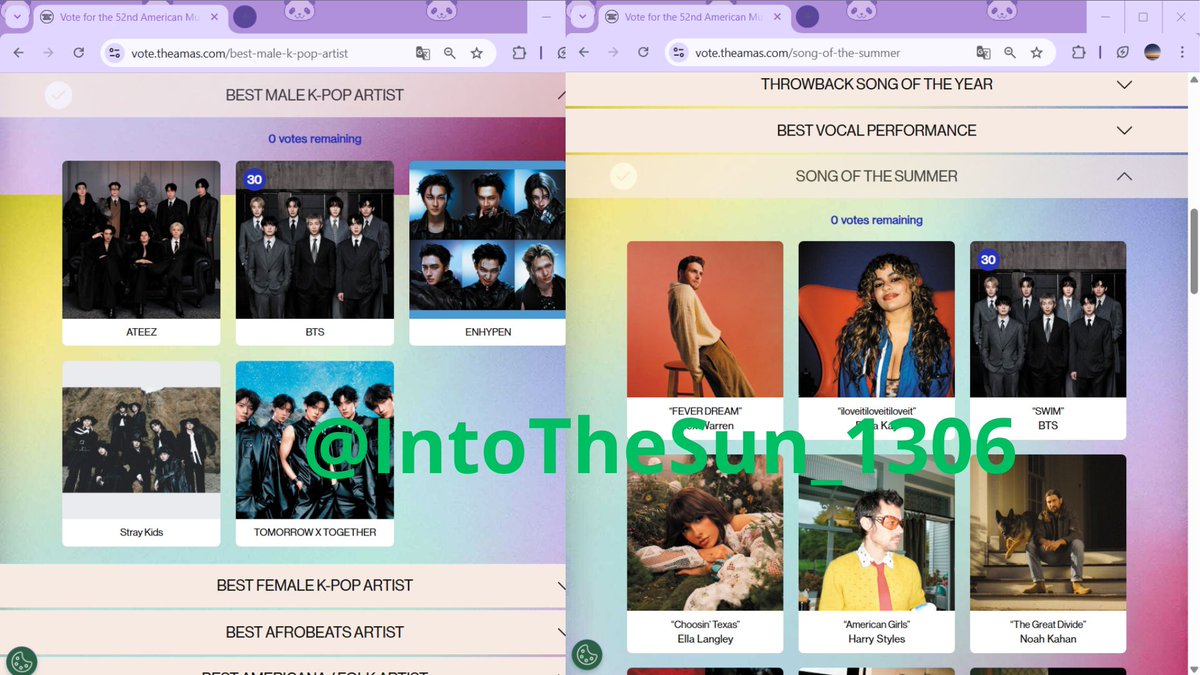Click "0 votes remaining" under BEST MALE K-POP ARTIST
The height and width of the screenshot is (675, 1200).
pos(315,139)
